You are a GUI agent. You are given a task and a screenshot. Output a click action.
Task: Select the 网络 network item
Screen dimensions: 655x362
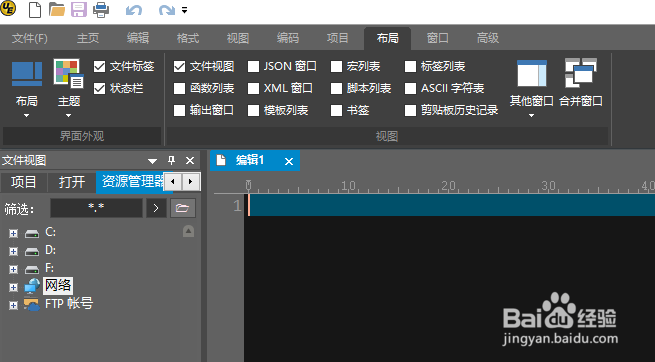(58, 286)
